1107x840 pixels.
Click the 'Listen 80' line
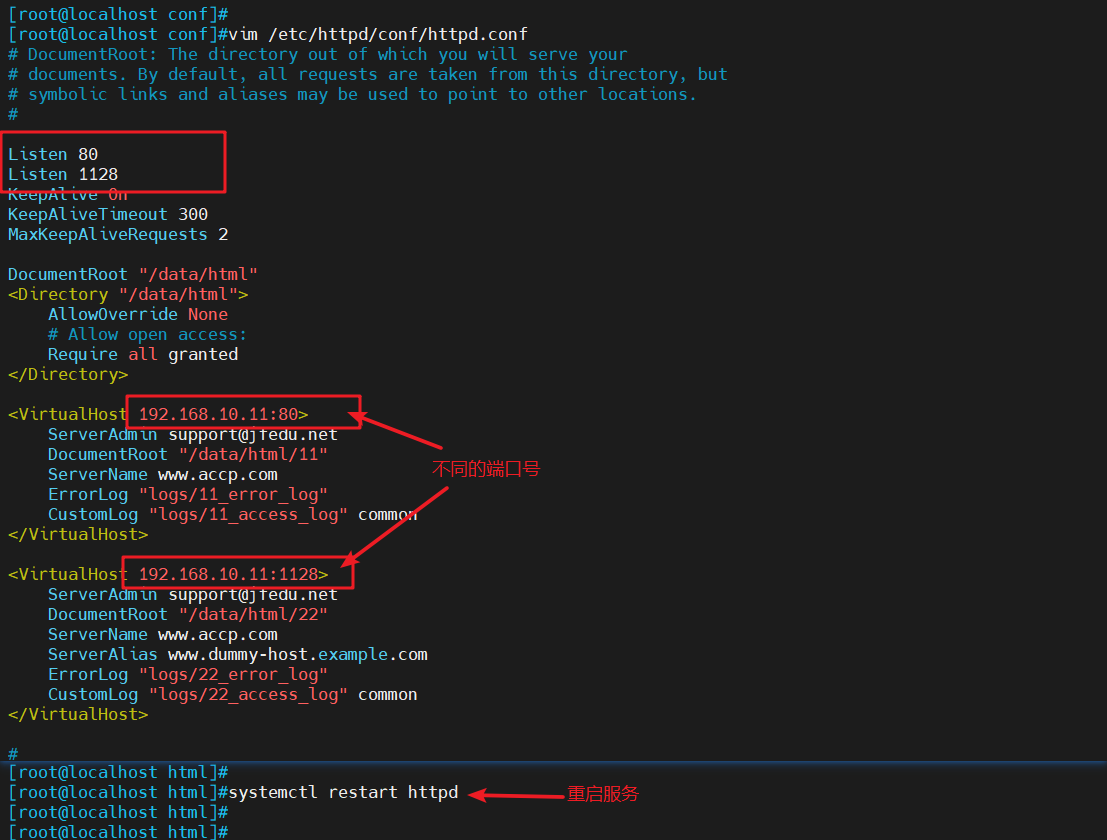point(53,154)
